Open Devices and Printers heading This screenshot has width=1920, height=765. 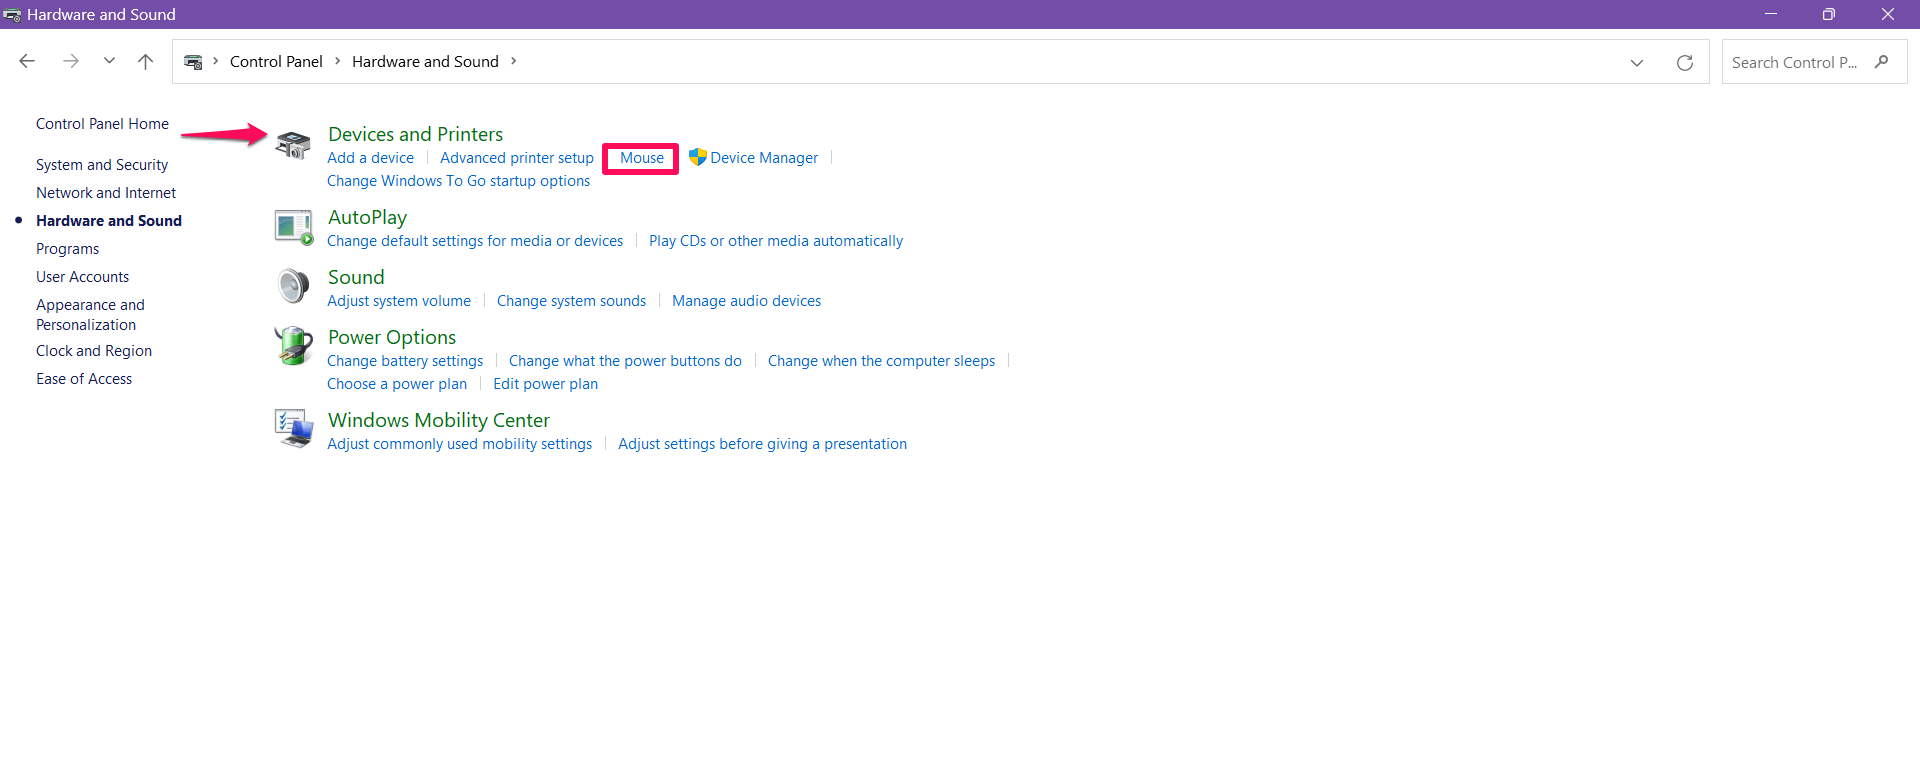tap(415, 134)
